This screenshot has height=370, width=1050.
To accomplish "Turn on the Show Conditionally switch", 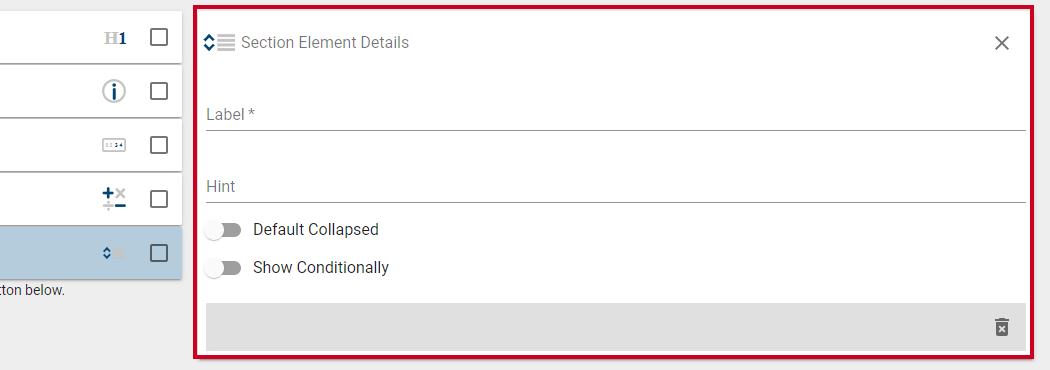I will (x=223, y=268).
